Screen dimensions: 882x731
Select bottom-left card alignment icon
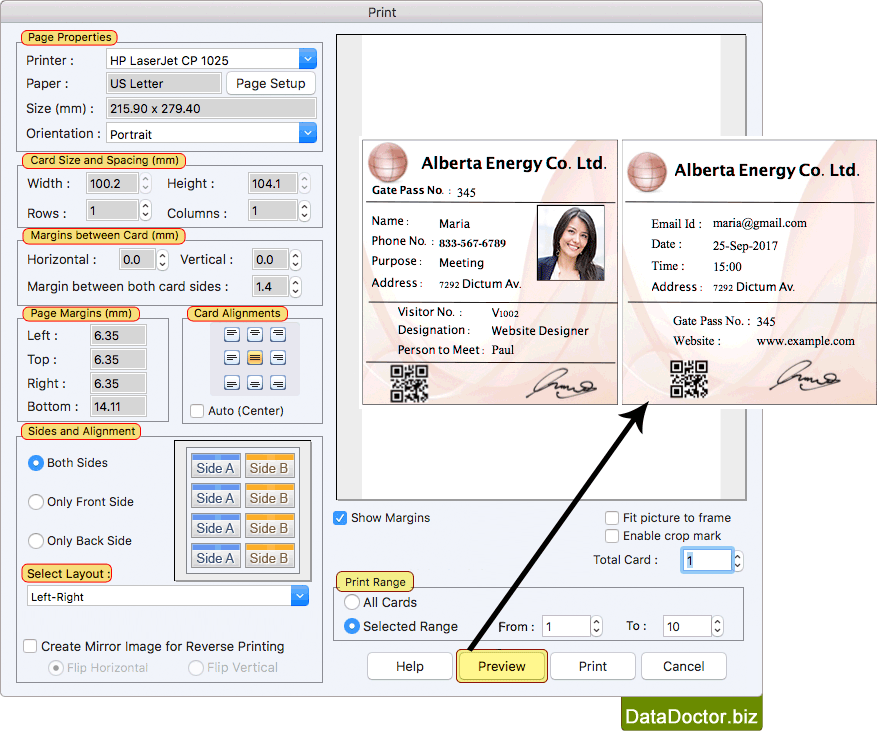(x=232, y=383)
